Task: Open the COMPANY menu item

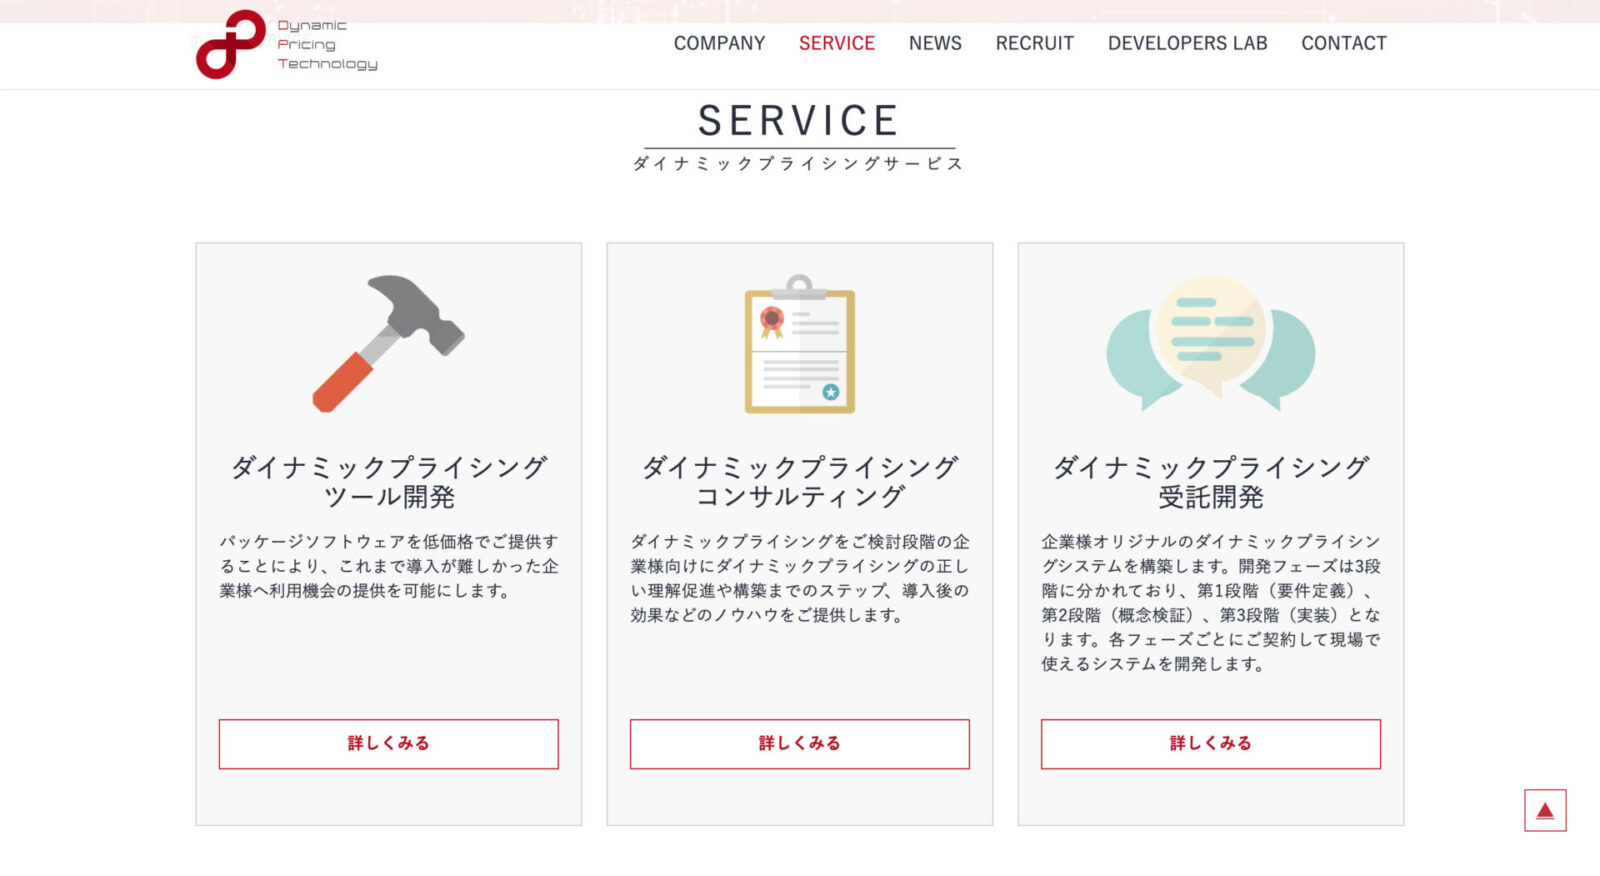Action: (x=719, y=43)
